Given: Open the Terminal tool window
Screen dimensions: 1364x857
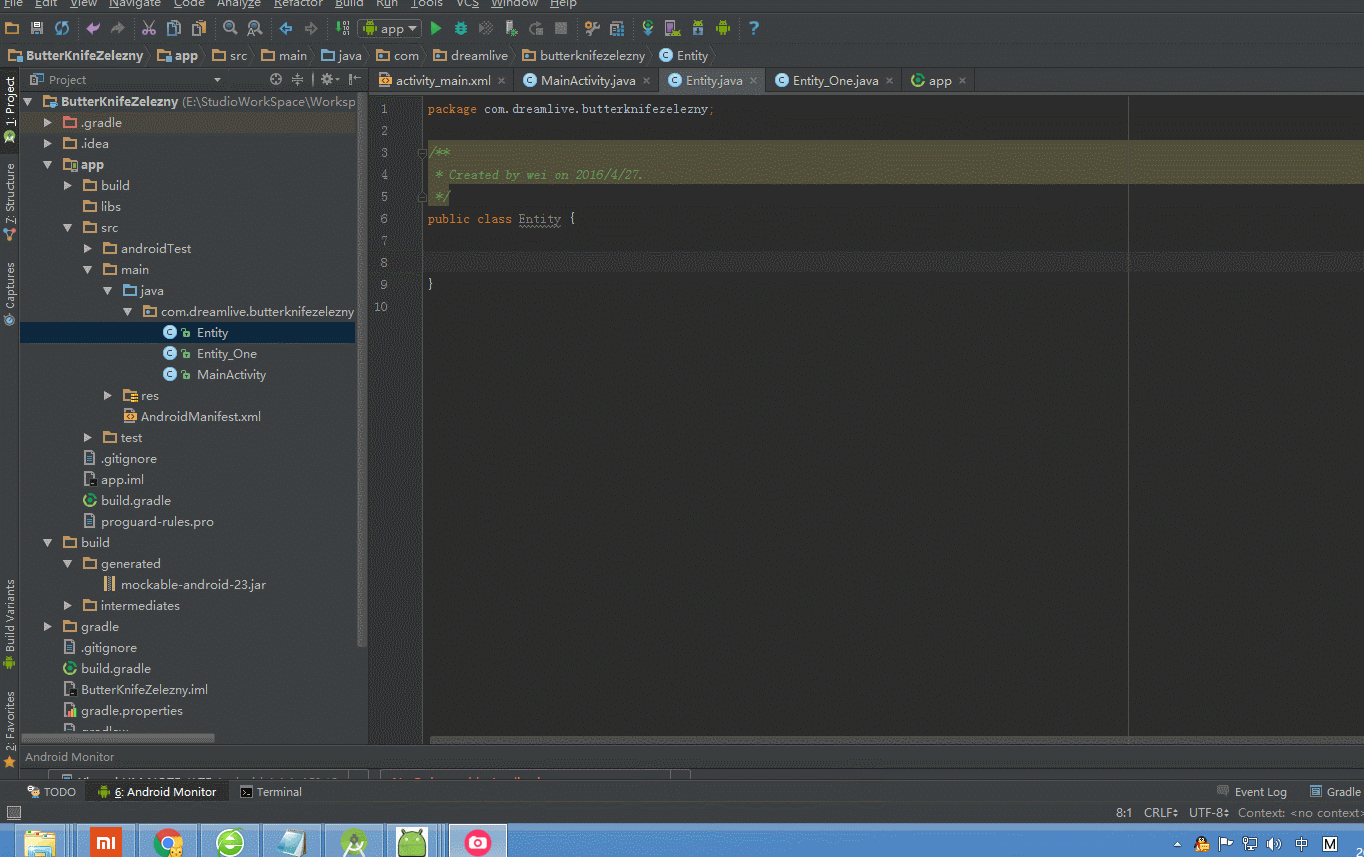Looking at the screenshot, I should (271, 792).
